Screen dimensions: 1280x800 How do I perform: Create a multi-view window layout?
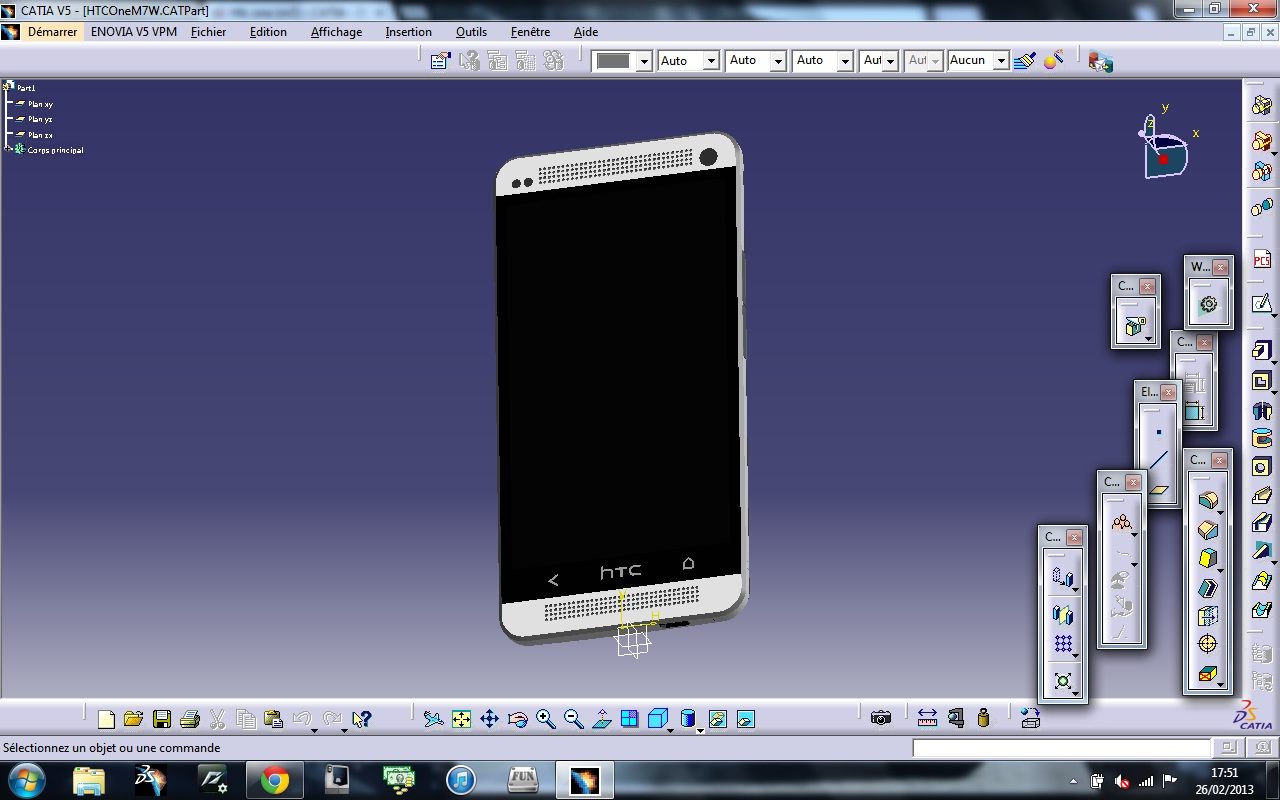click(629, 718)
